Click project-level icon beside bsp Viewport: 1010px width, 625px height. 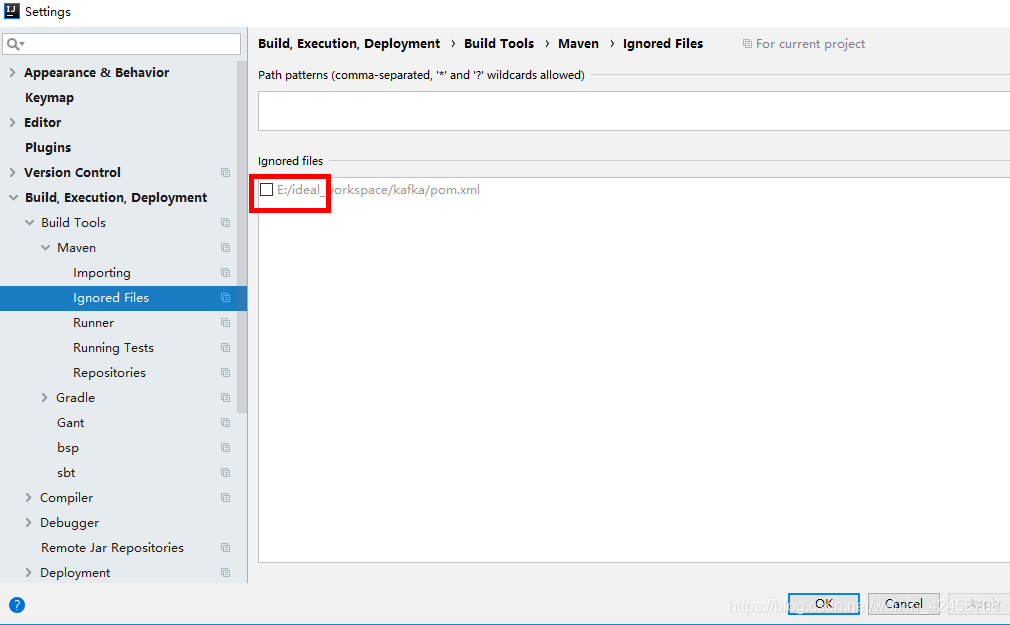pyautogui.click(x=225, y=448)
